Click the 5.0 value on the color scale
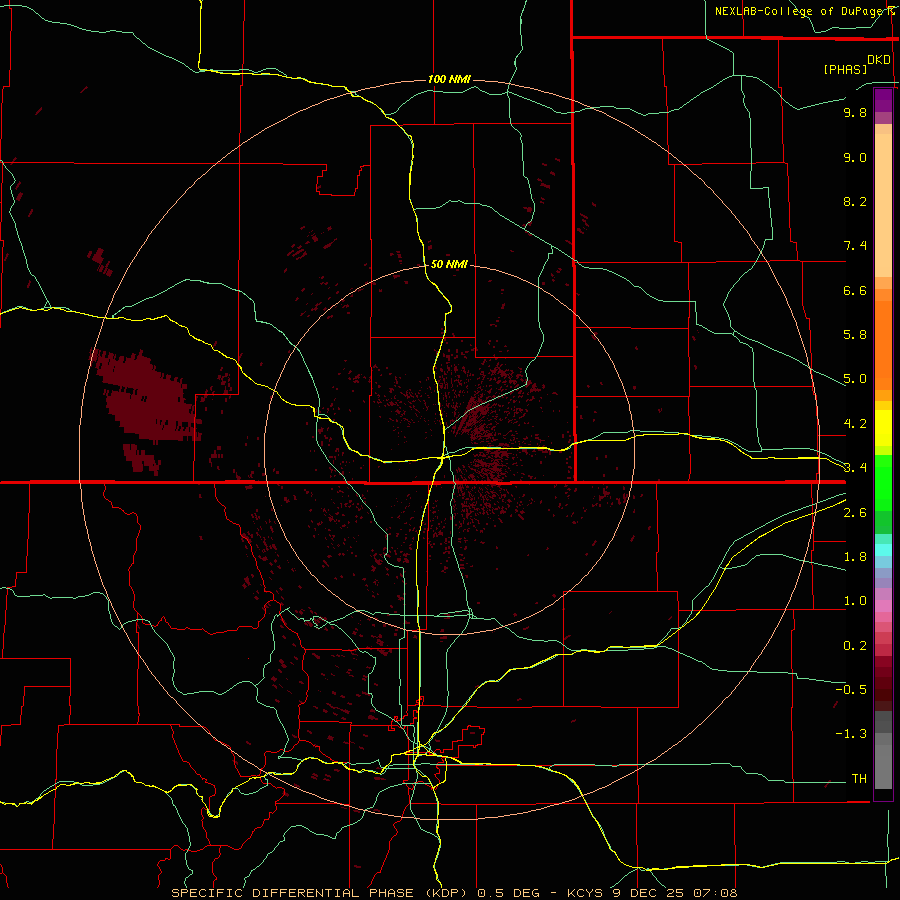The width and height of the screenshot is (900, 900). tap(855, 379)
